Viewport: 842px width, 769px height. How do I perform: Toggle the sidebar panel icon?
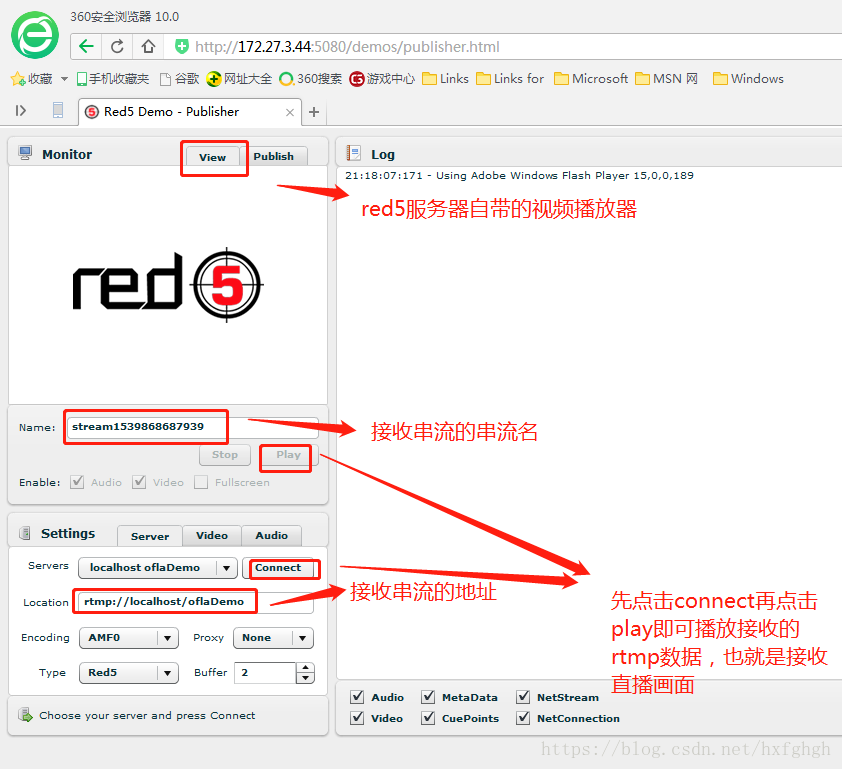[20, 111]
